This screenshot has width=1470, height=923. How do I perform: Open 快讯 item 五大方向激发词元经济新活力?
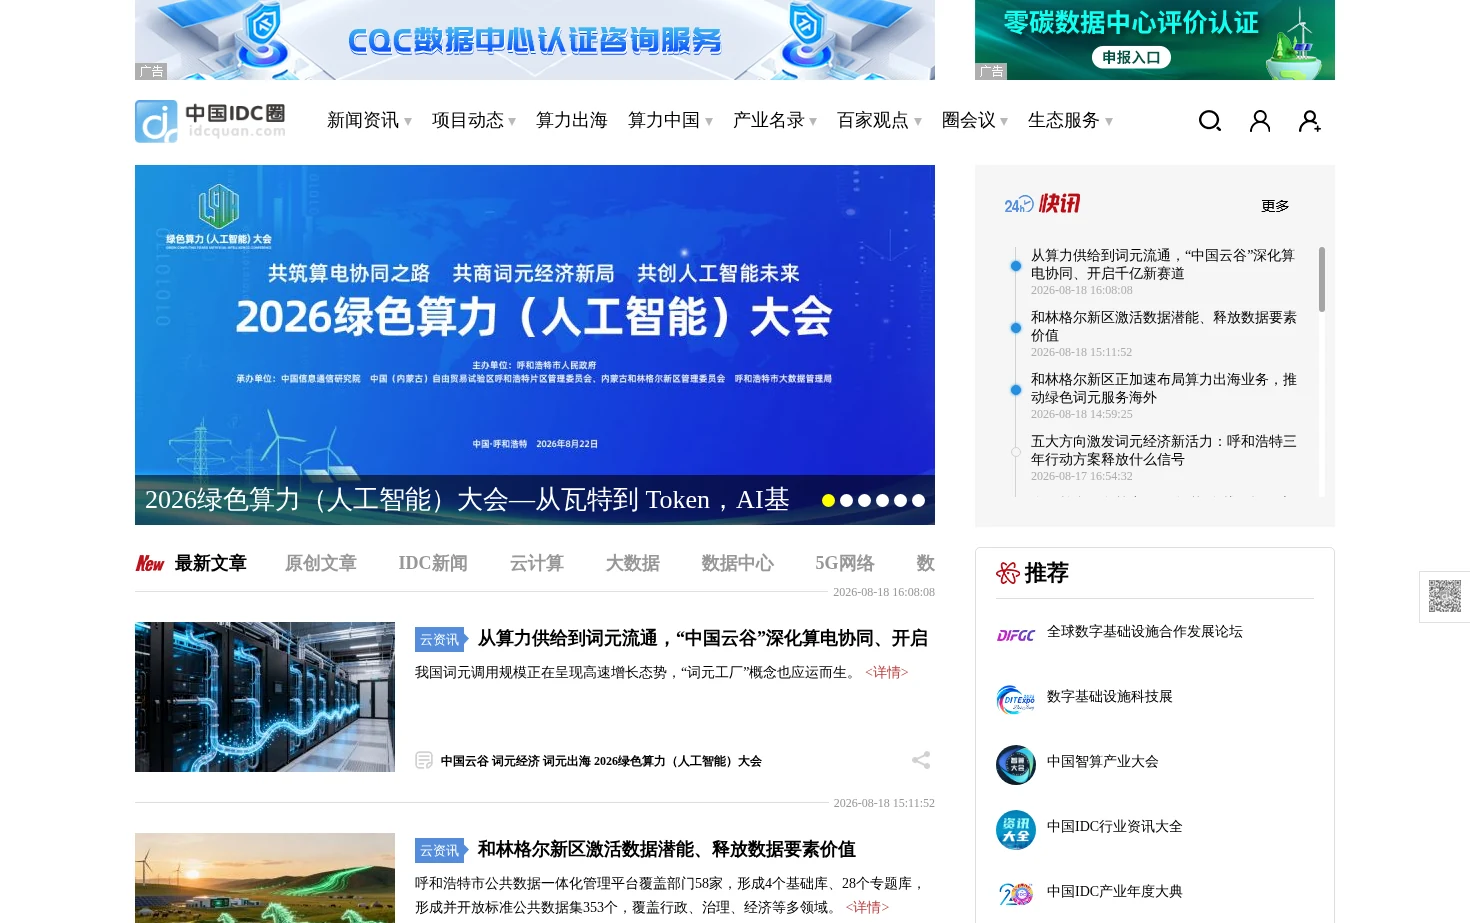(x=1164, y=450)
